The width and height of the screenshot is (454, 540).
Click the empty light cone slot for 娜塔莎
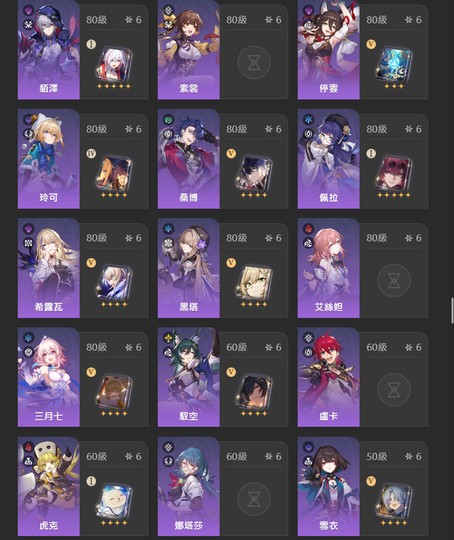(254, 499)
